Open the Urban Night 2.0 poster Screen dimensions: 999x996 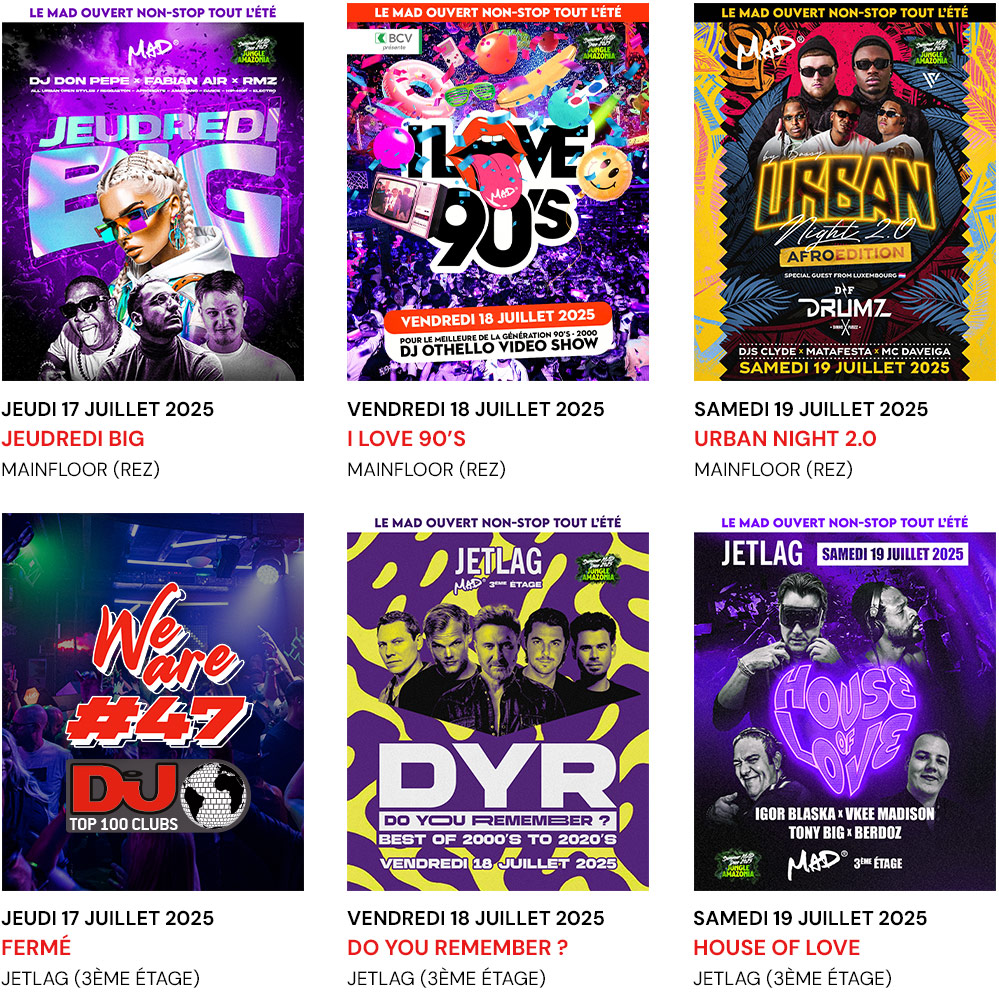click(844, 192)
